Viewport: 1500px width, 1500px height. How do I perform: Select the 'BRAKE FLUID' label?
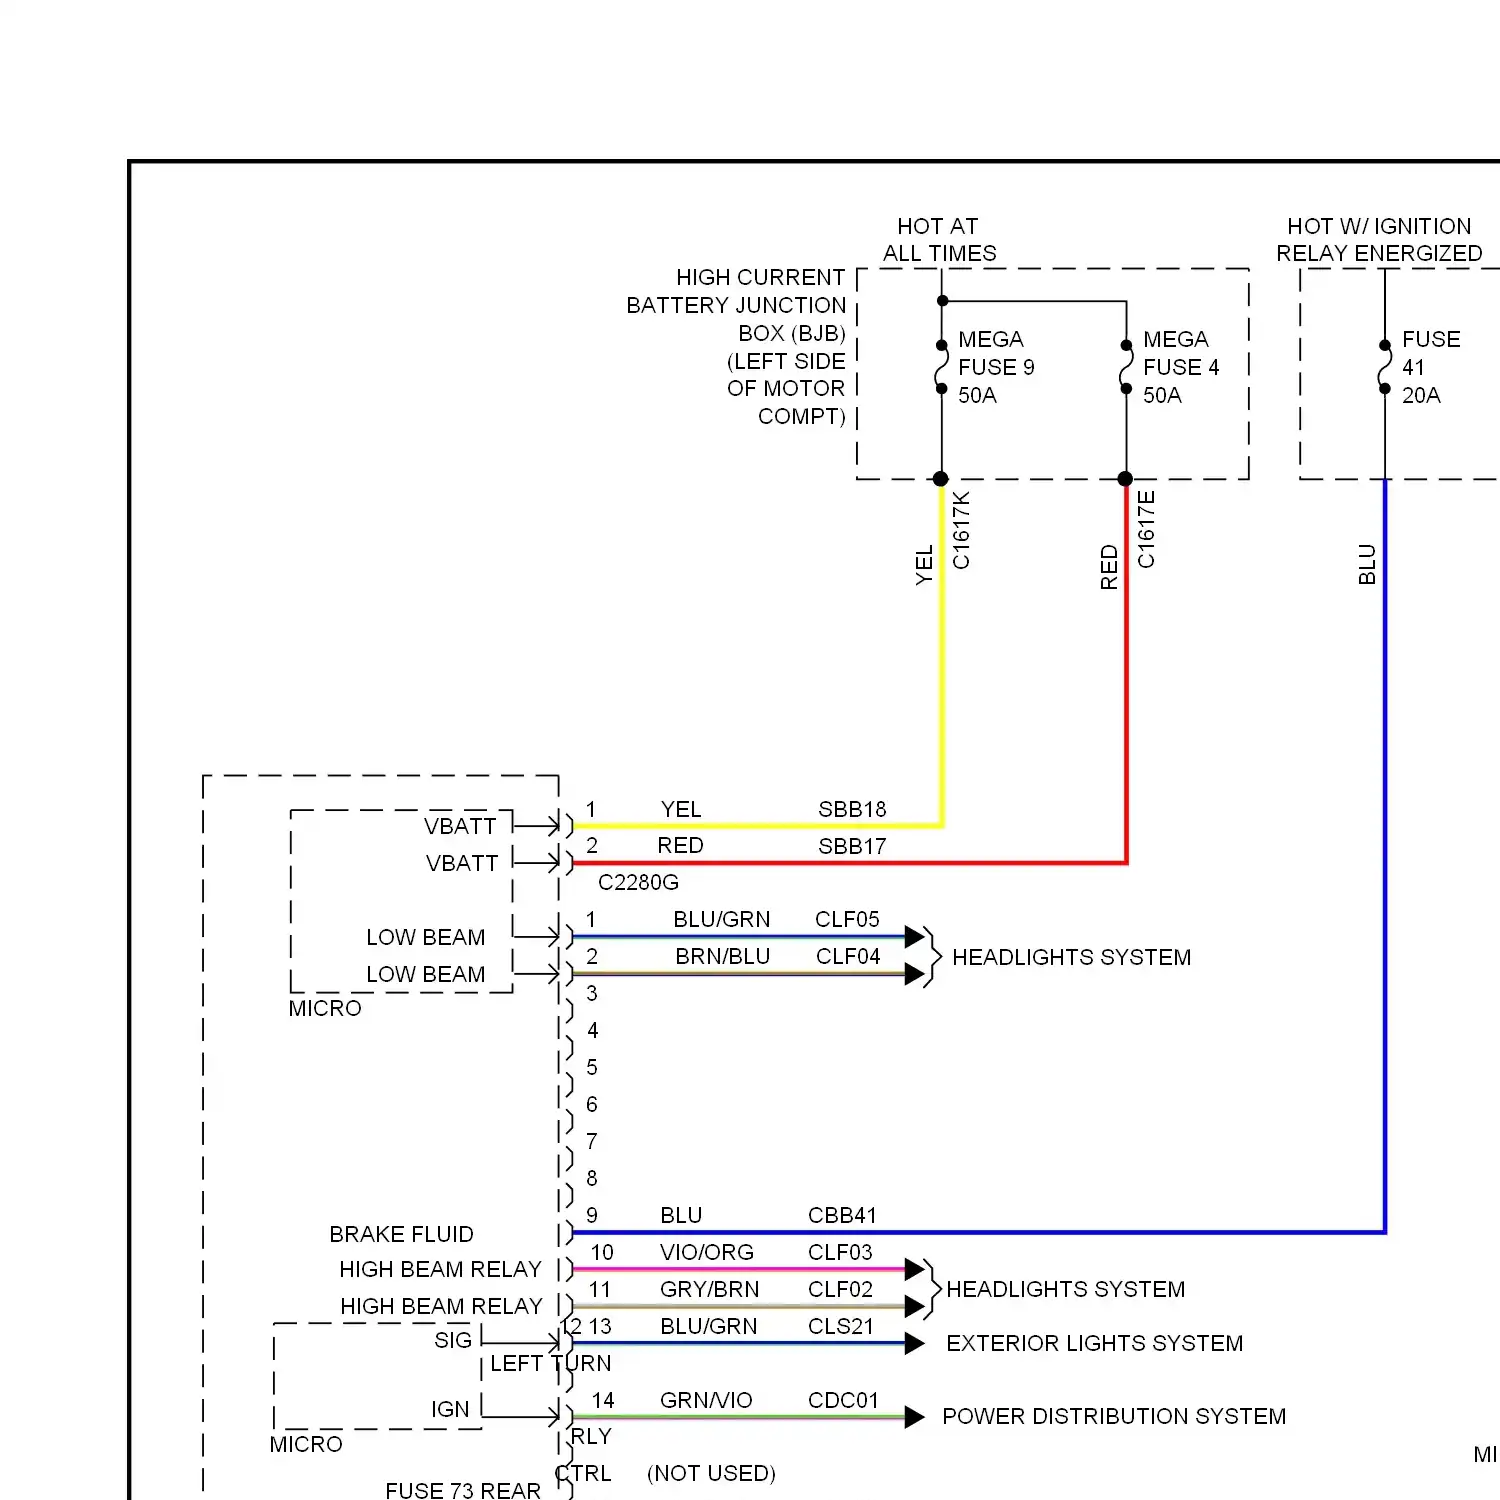point(401,1234)
